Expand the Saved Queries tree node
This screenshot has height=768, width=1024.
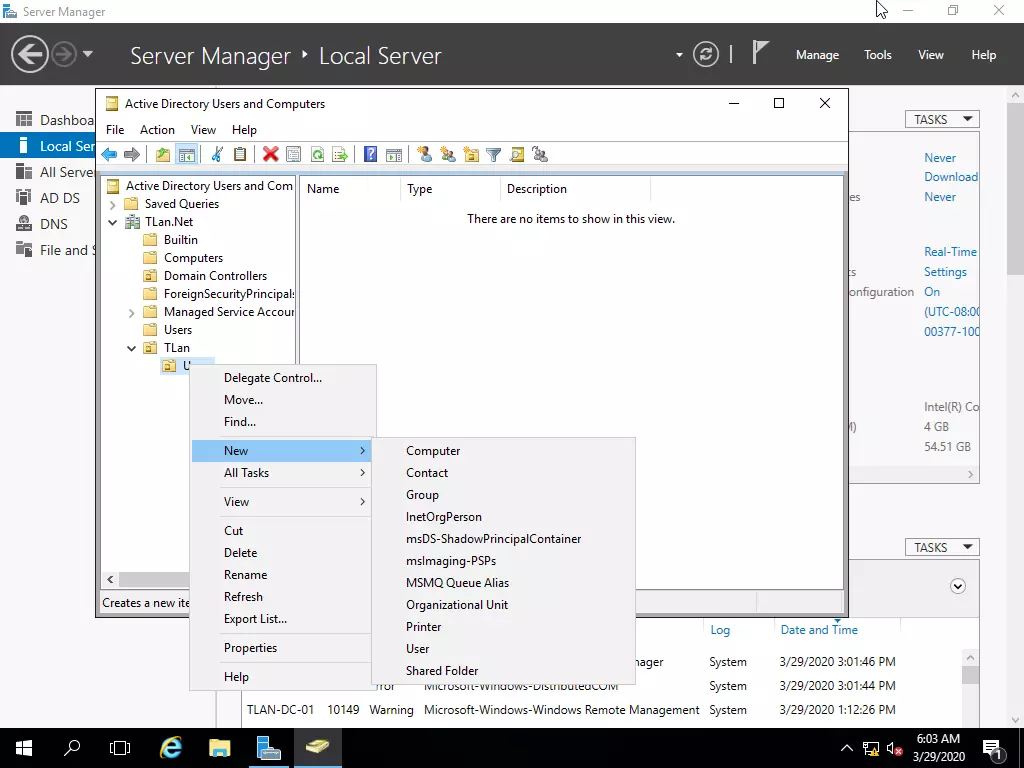point(112,204)
